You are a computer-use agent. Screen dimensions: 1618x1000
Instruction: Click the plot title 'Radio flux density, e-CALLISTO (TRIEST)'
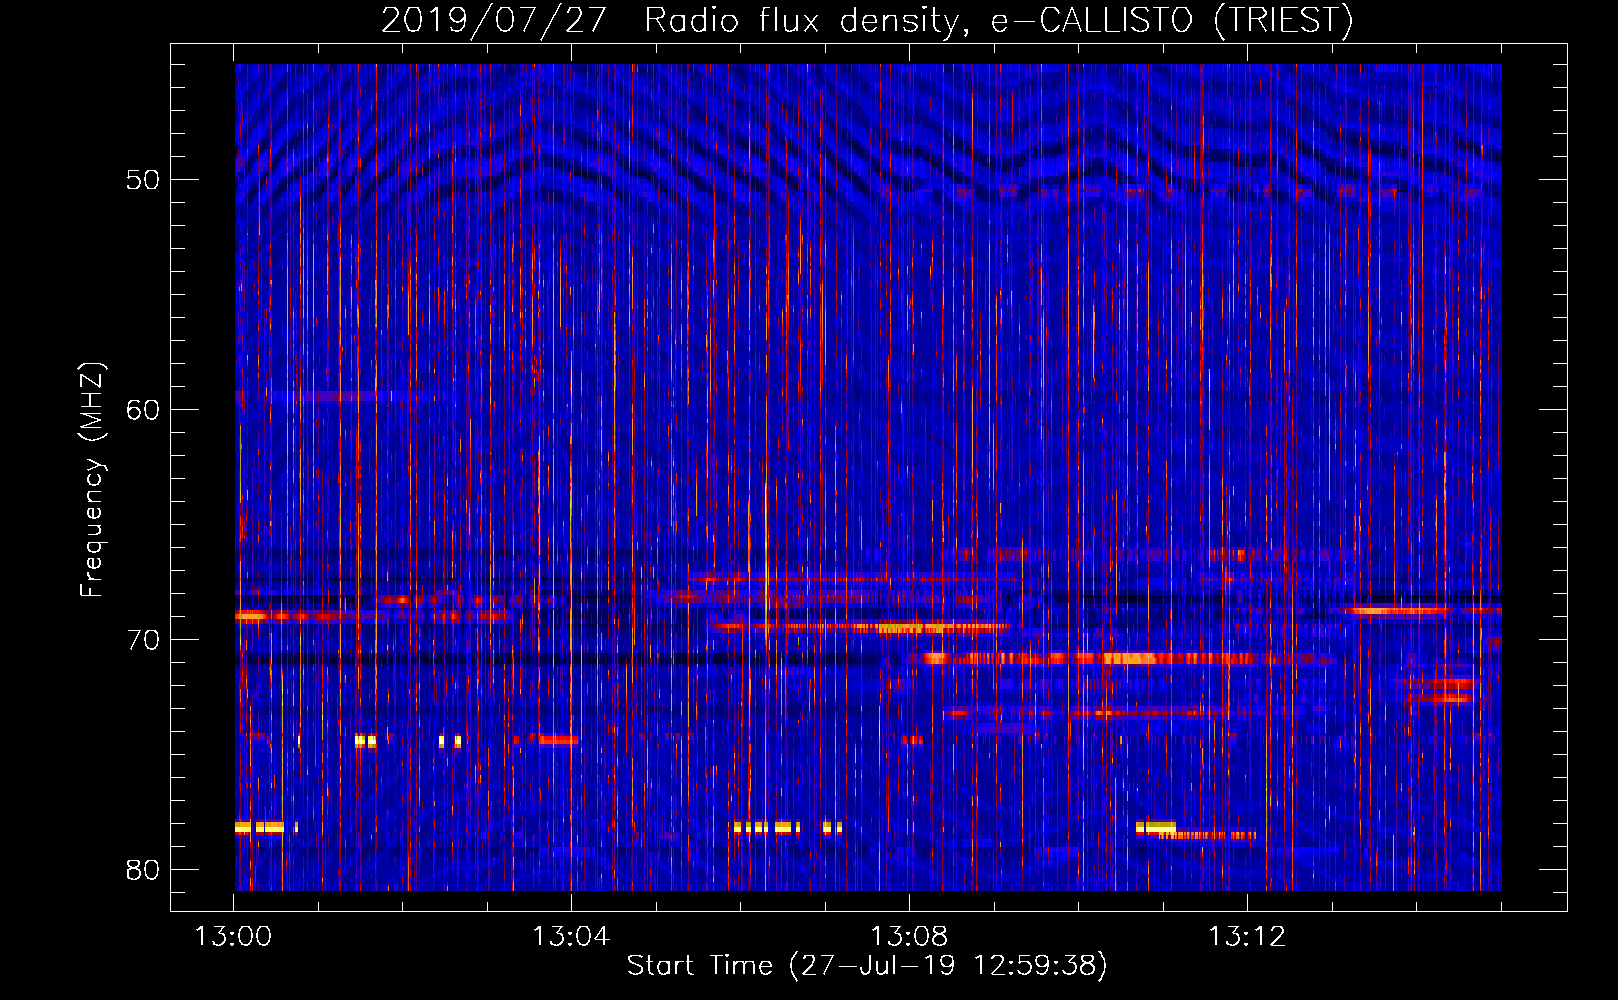(999, 20)
